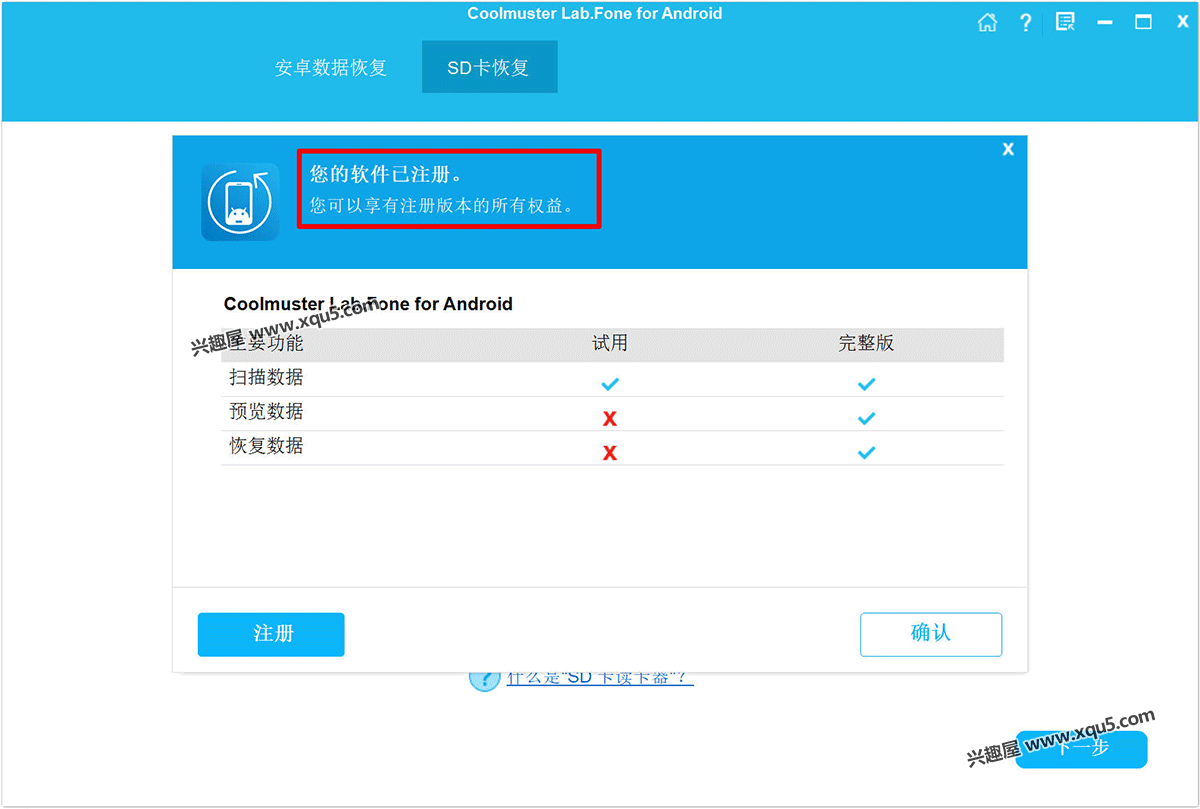Click the 试用 column header
The height and width of the screenshot is (809, 1200).
[x=610, y=343]
